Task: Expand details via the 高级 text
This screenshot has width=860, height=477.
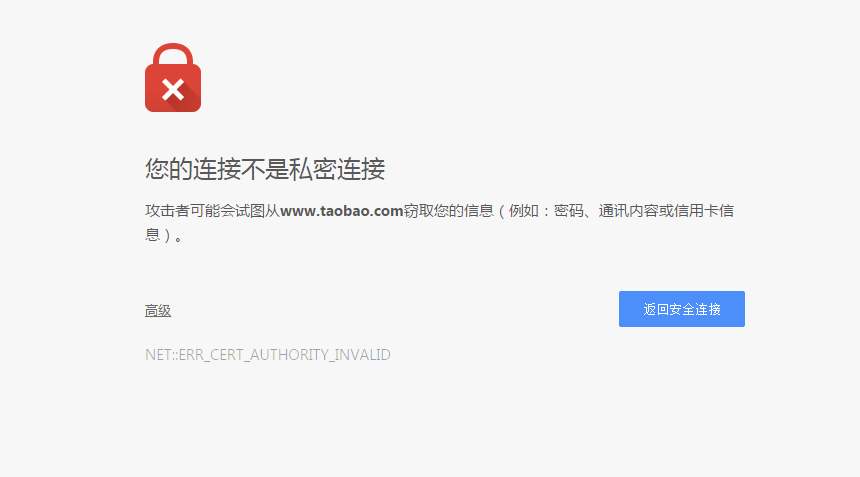Action: (158, 311)
